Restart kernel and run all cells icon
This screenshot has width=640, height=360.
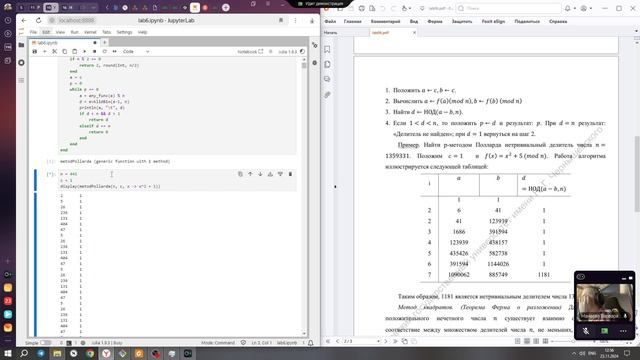(x=115, y=52)
